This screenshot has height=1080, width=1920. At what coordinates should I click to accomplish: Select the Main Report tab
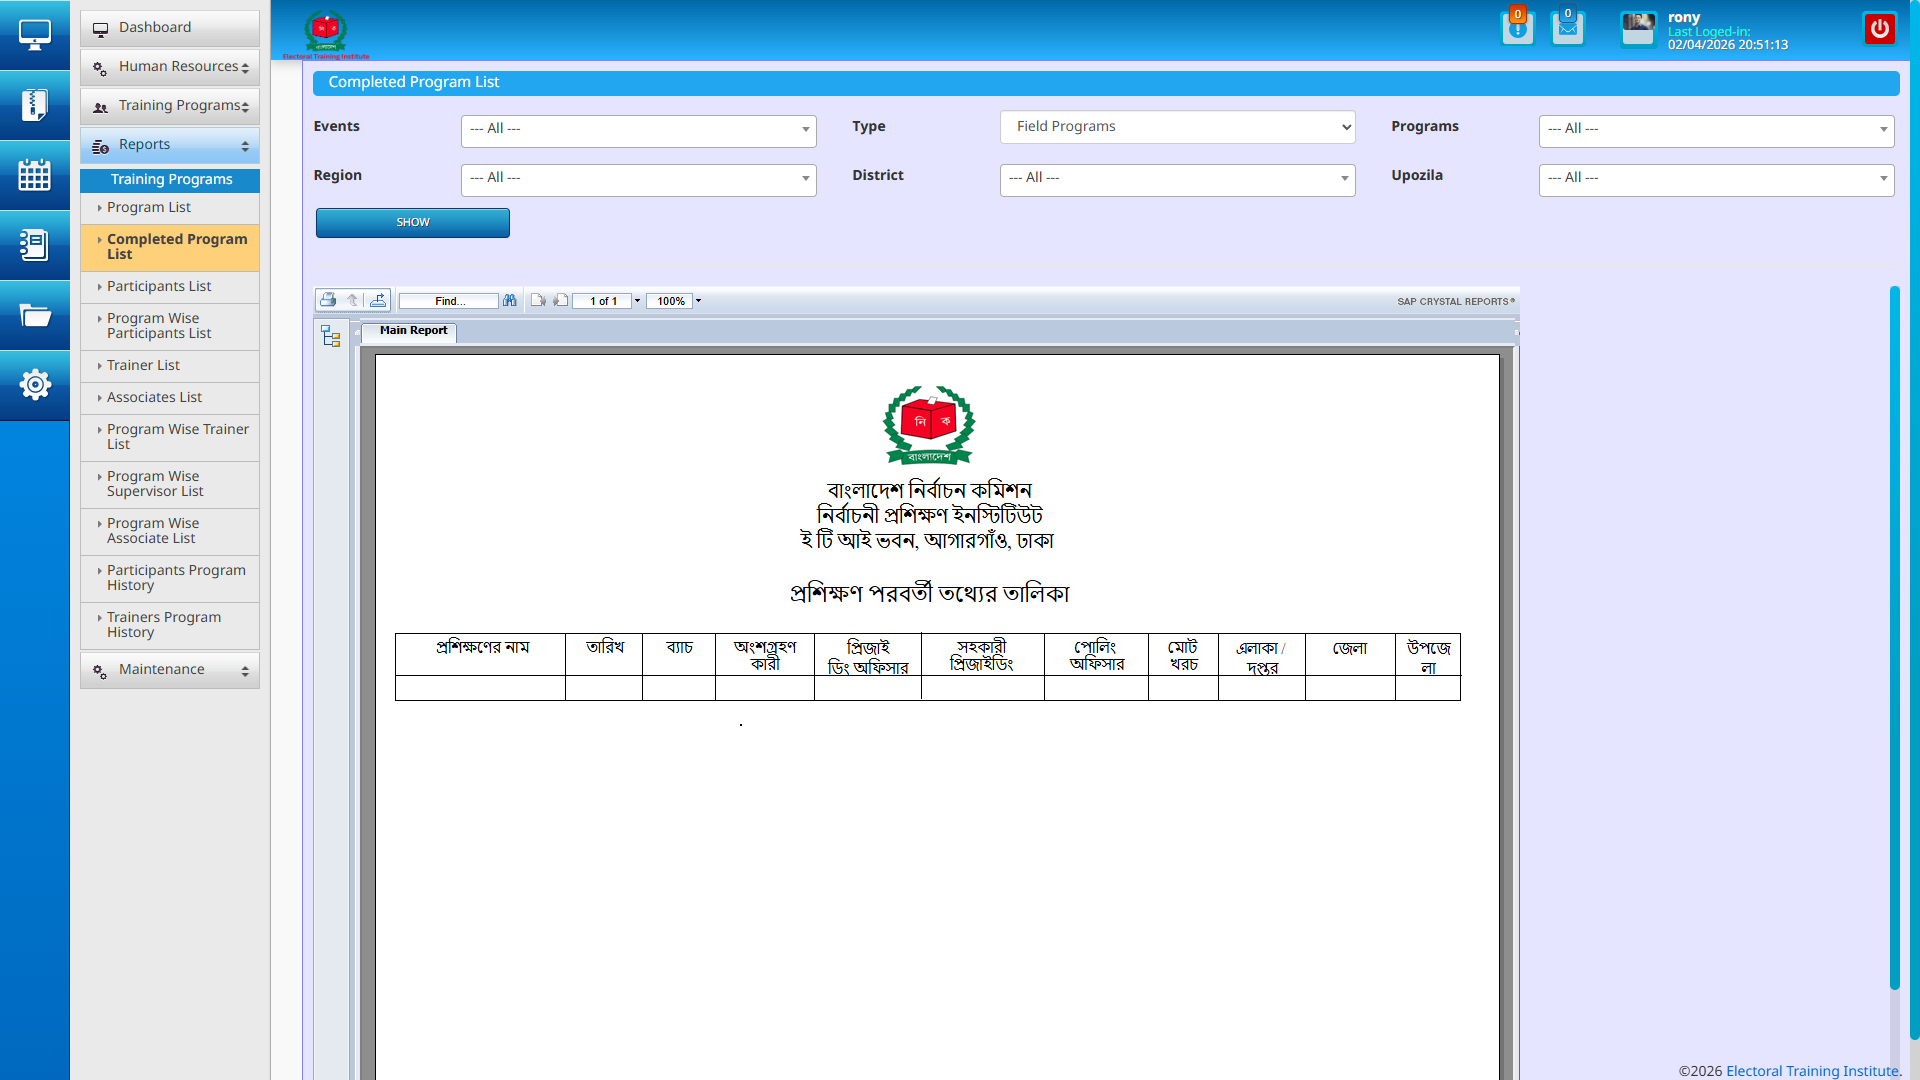[413, 331]
